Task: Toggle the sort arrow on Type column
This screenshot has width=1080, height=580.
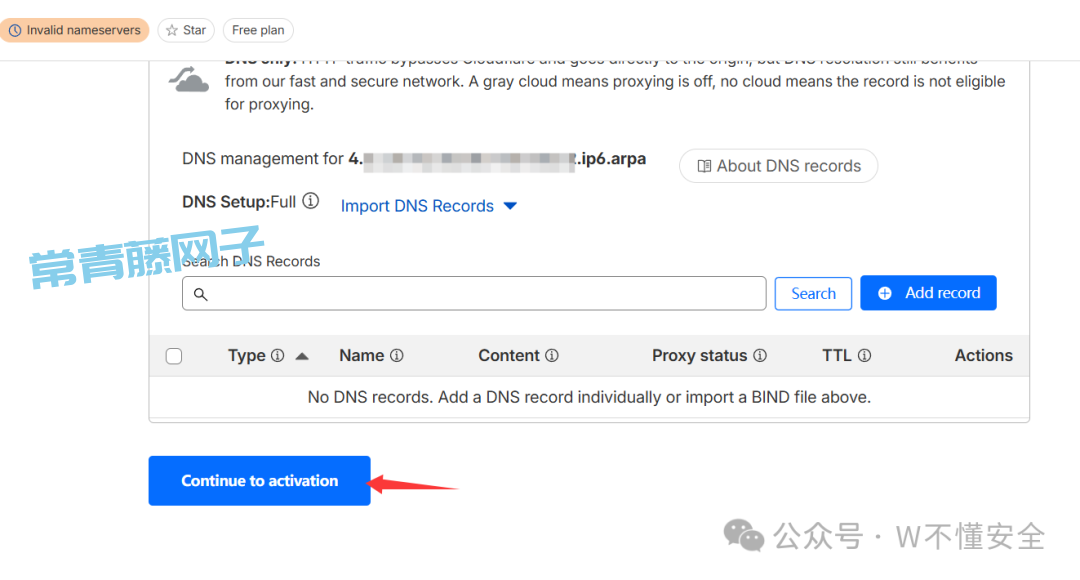Action: tap(302, 356)
